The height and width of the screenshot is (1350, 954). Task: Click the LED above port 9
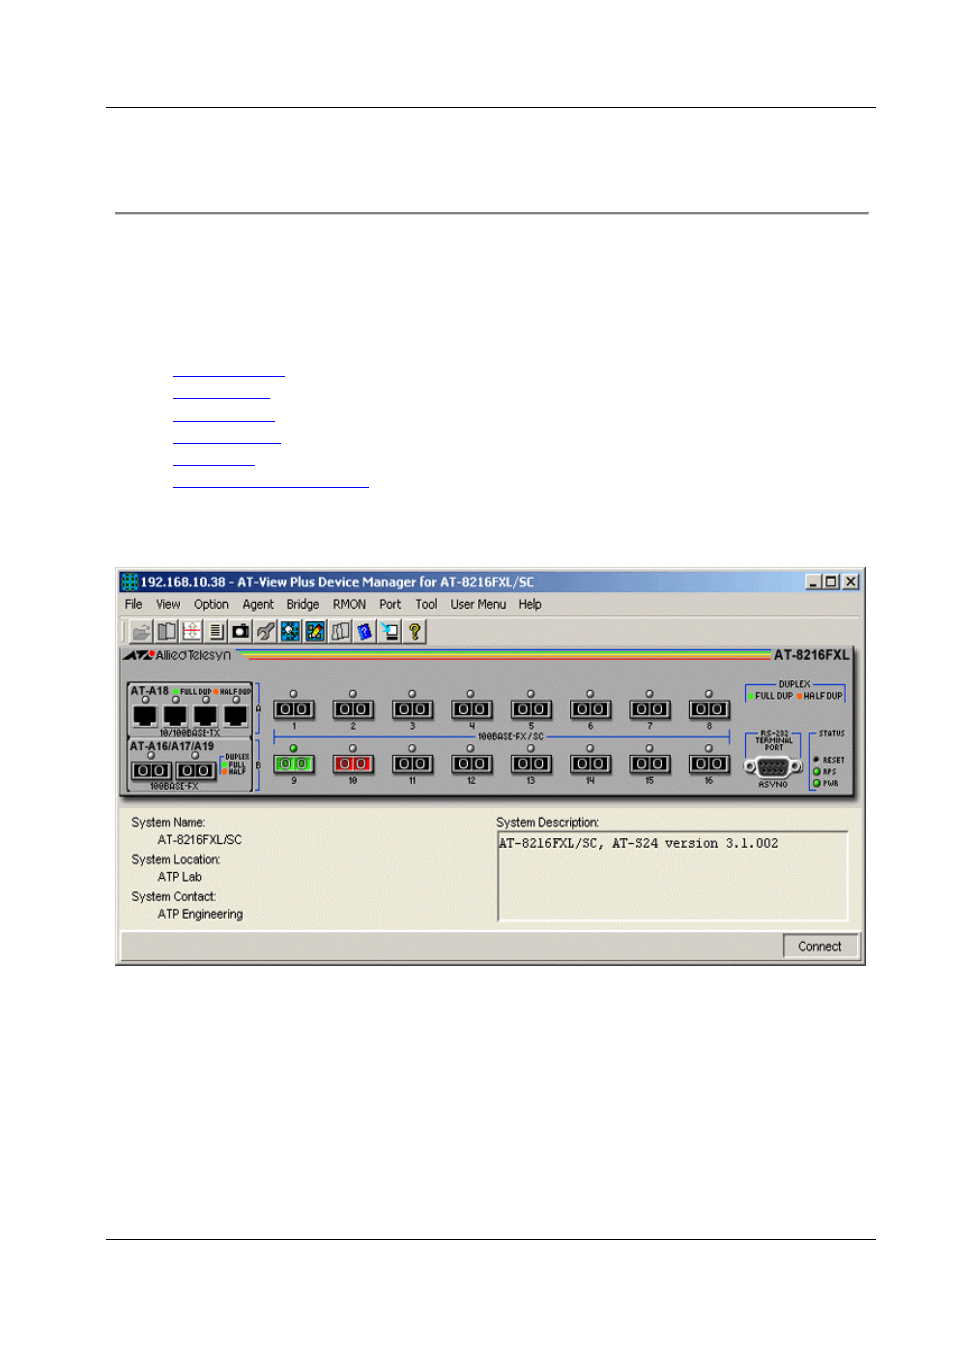[x=294, y=748]
